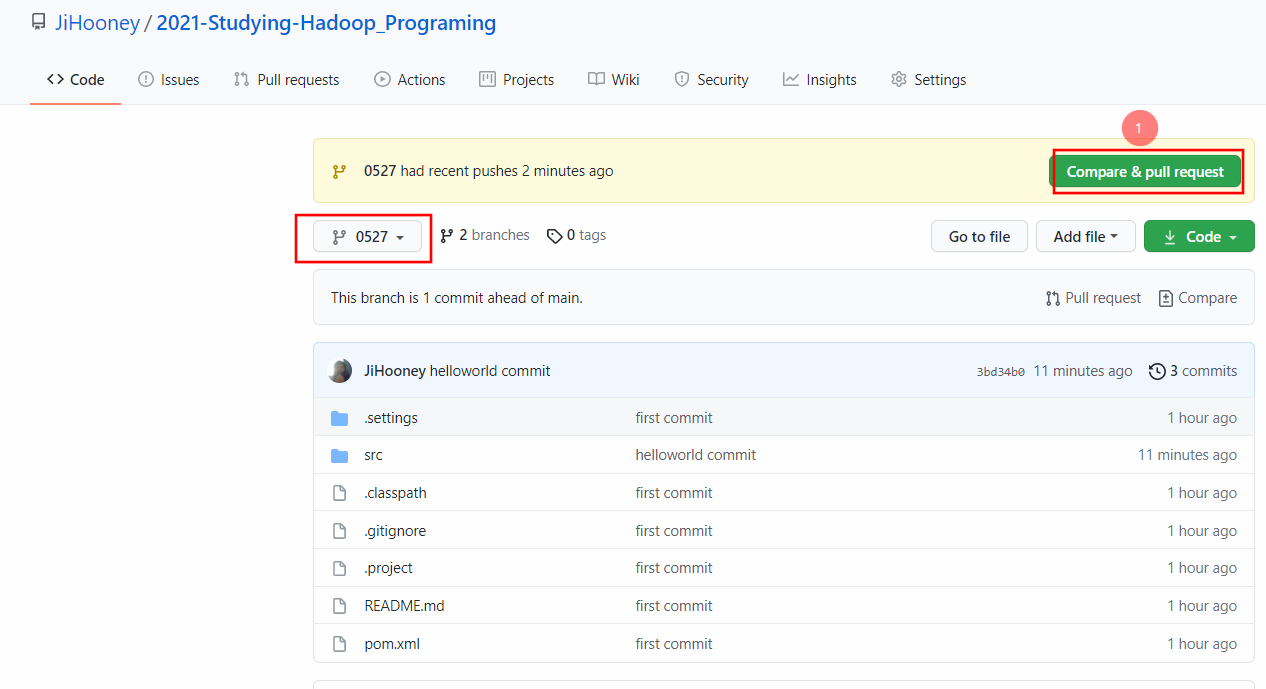This screenshot has width=1266, height=689.
Task: Open the .gitignore file
Action: click(395, 531)
